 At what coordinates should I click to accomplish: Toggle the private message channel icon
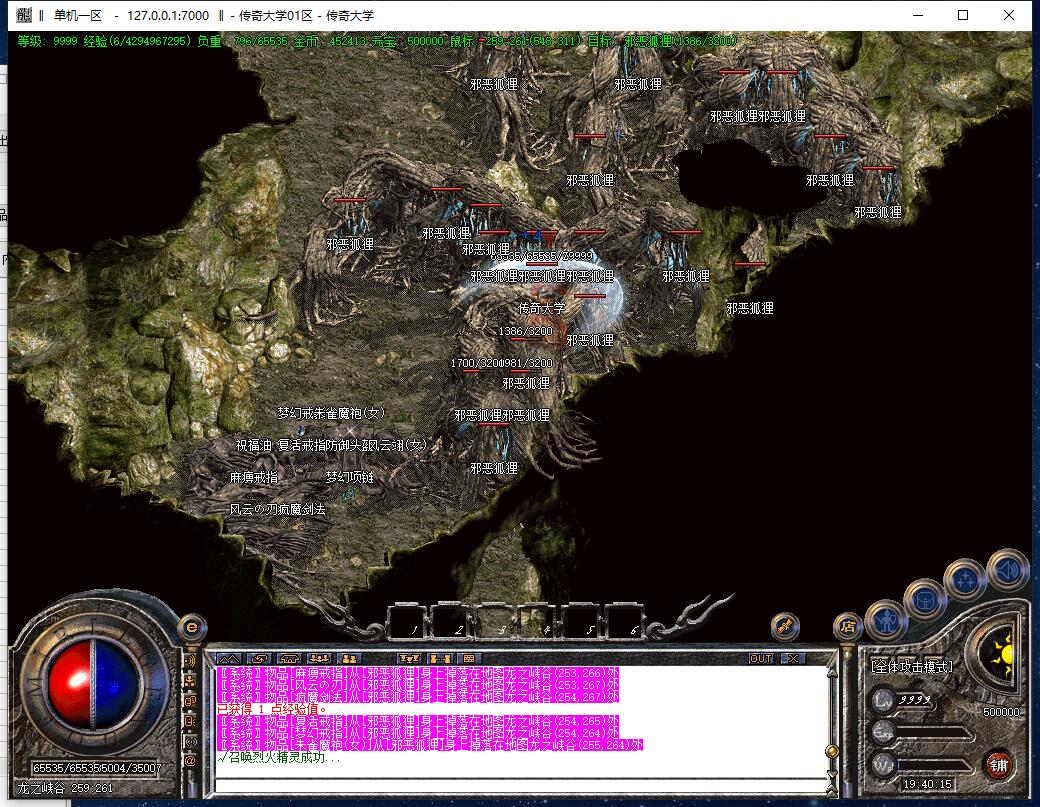(x=190, y=721)
